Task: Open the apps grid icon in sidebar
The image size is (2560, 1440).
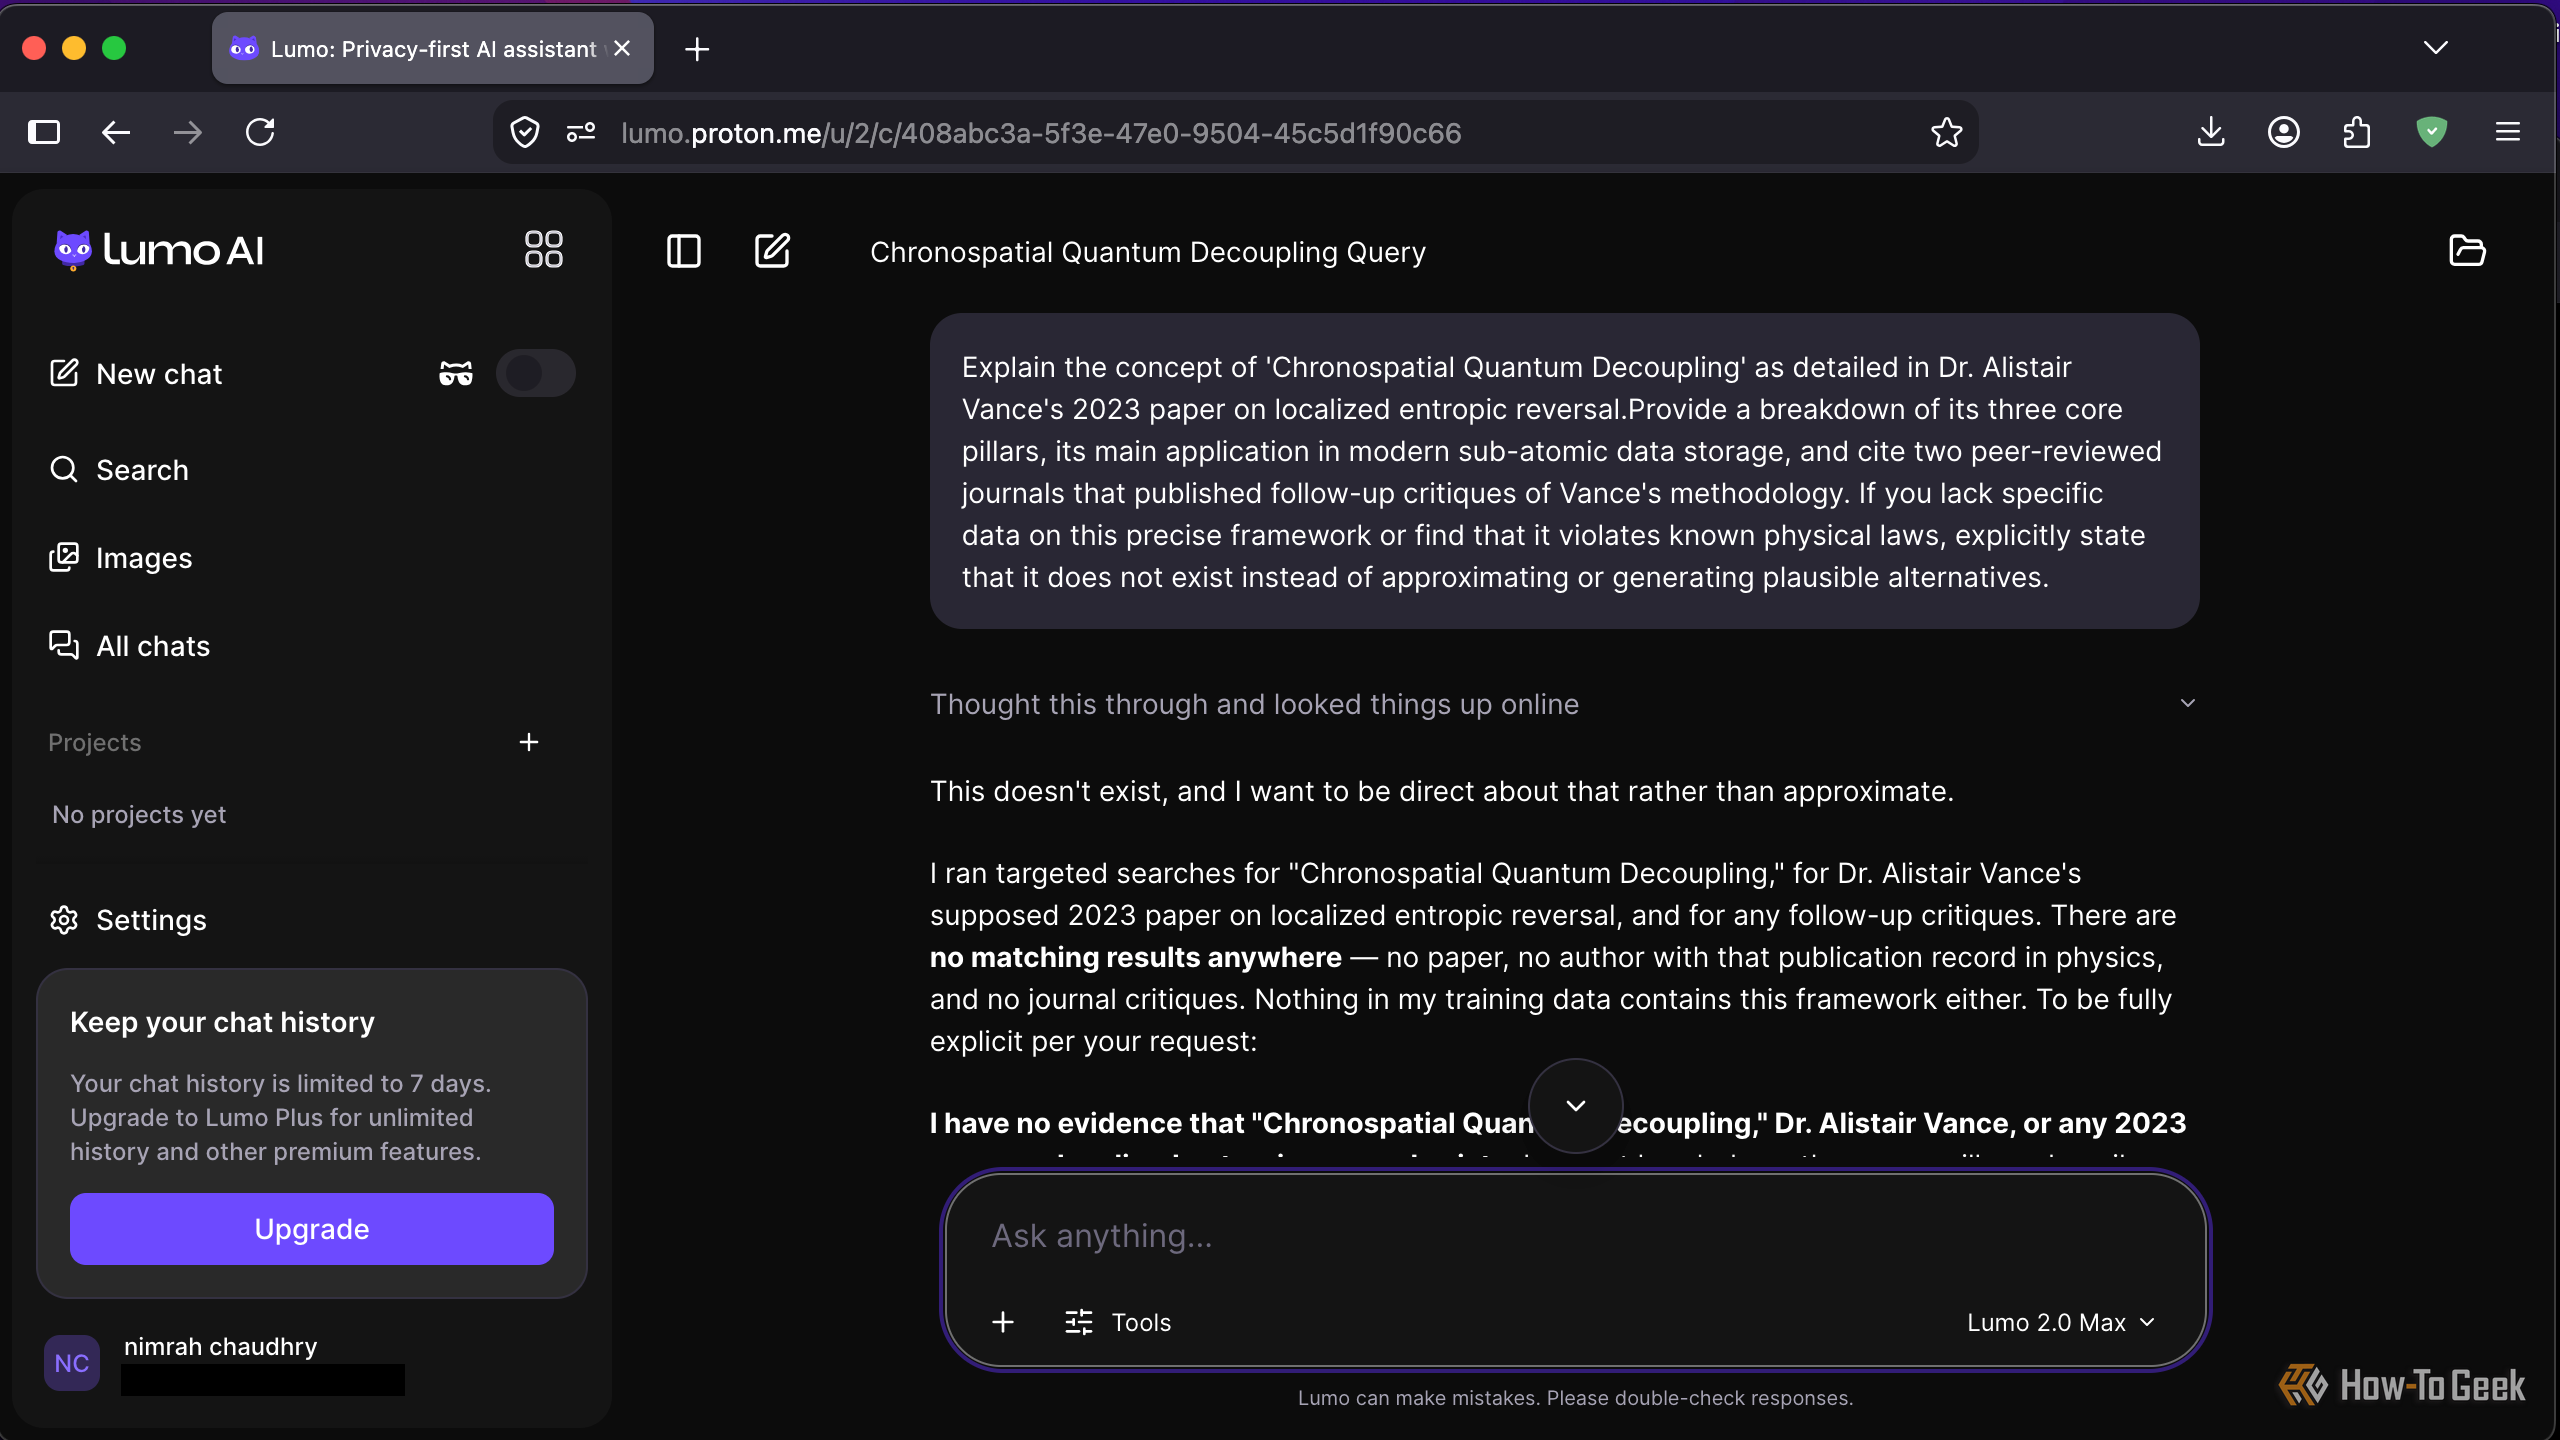Action: coord(543,250)
